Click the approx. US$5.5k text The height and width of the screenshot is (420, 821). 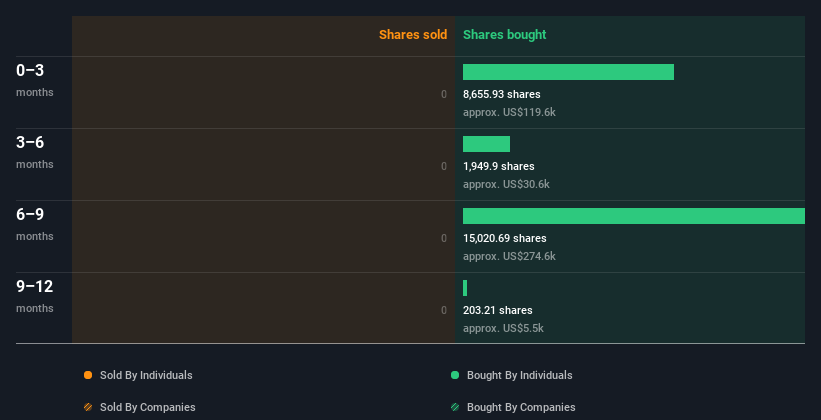tap(503, 328)
